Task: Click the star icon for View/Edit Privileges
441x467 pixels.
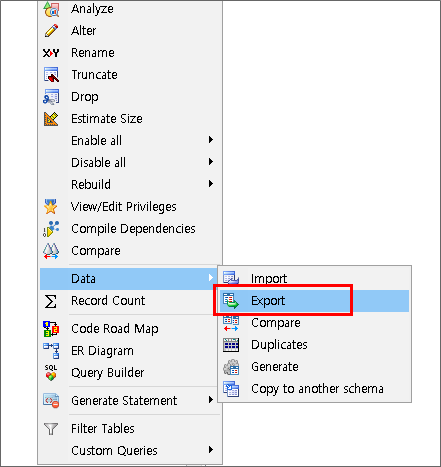Action: pos(50,207)
